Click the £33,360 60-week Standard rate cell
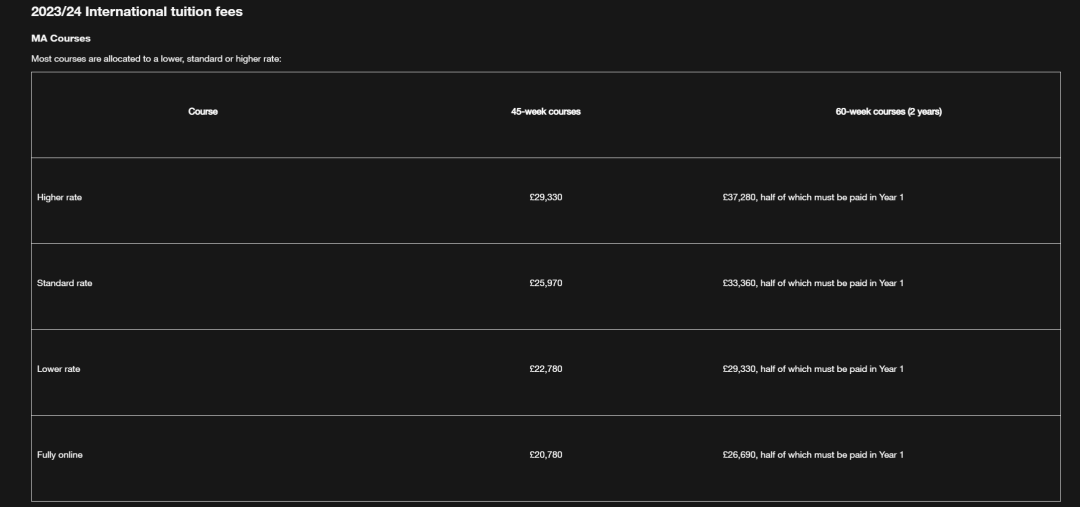The image size is (1080, 507). pyautogui.click(x=813, y=283)
